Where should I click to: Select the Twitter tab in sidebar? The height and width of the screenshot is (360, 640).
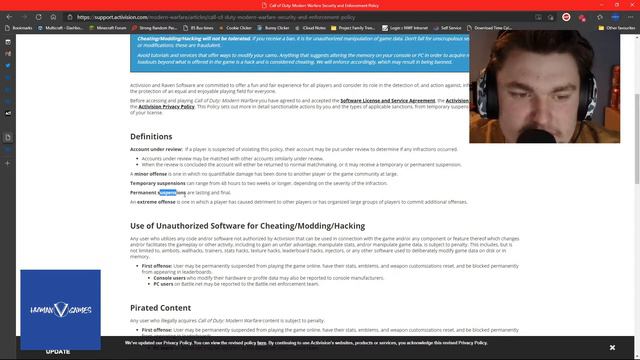[x=8, y=65]
